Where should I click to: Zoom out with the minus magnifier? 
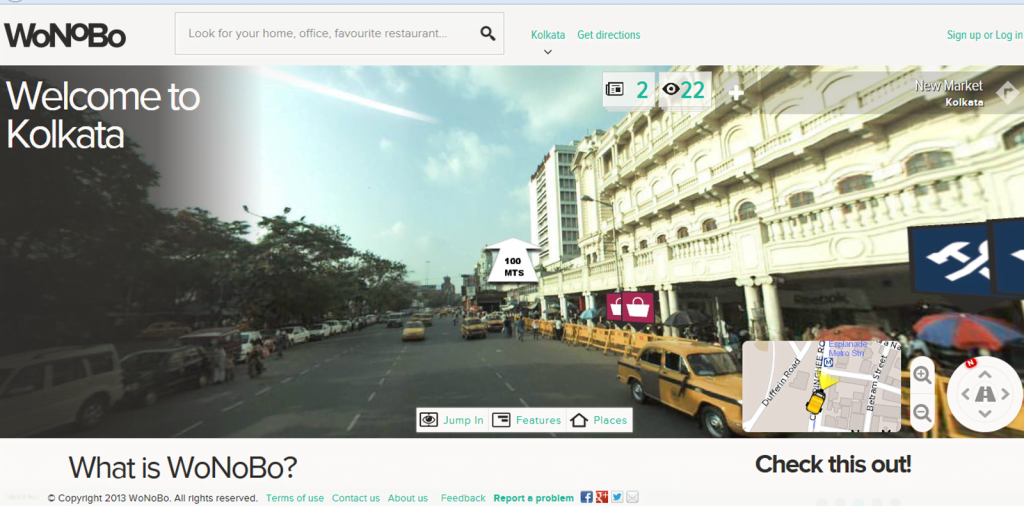tap(922, 413)
